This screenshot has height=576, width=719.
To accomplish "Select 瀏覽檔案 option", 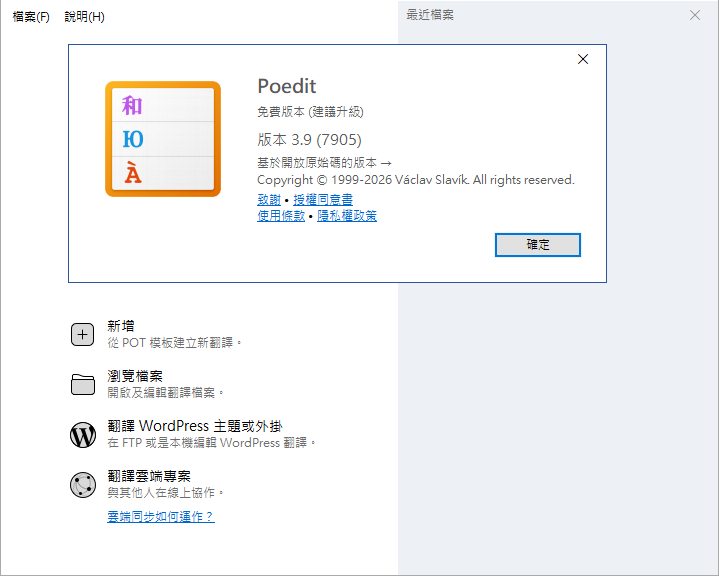I will (x=135, y=376).
